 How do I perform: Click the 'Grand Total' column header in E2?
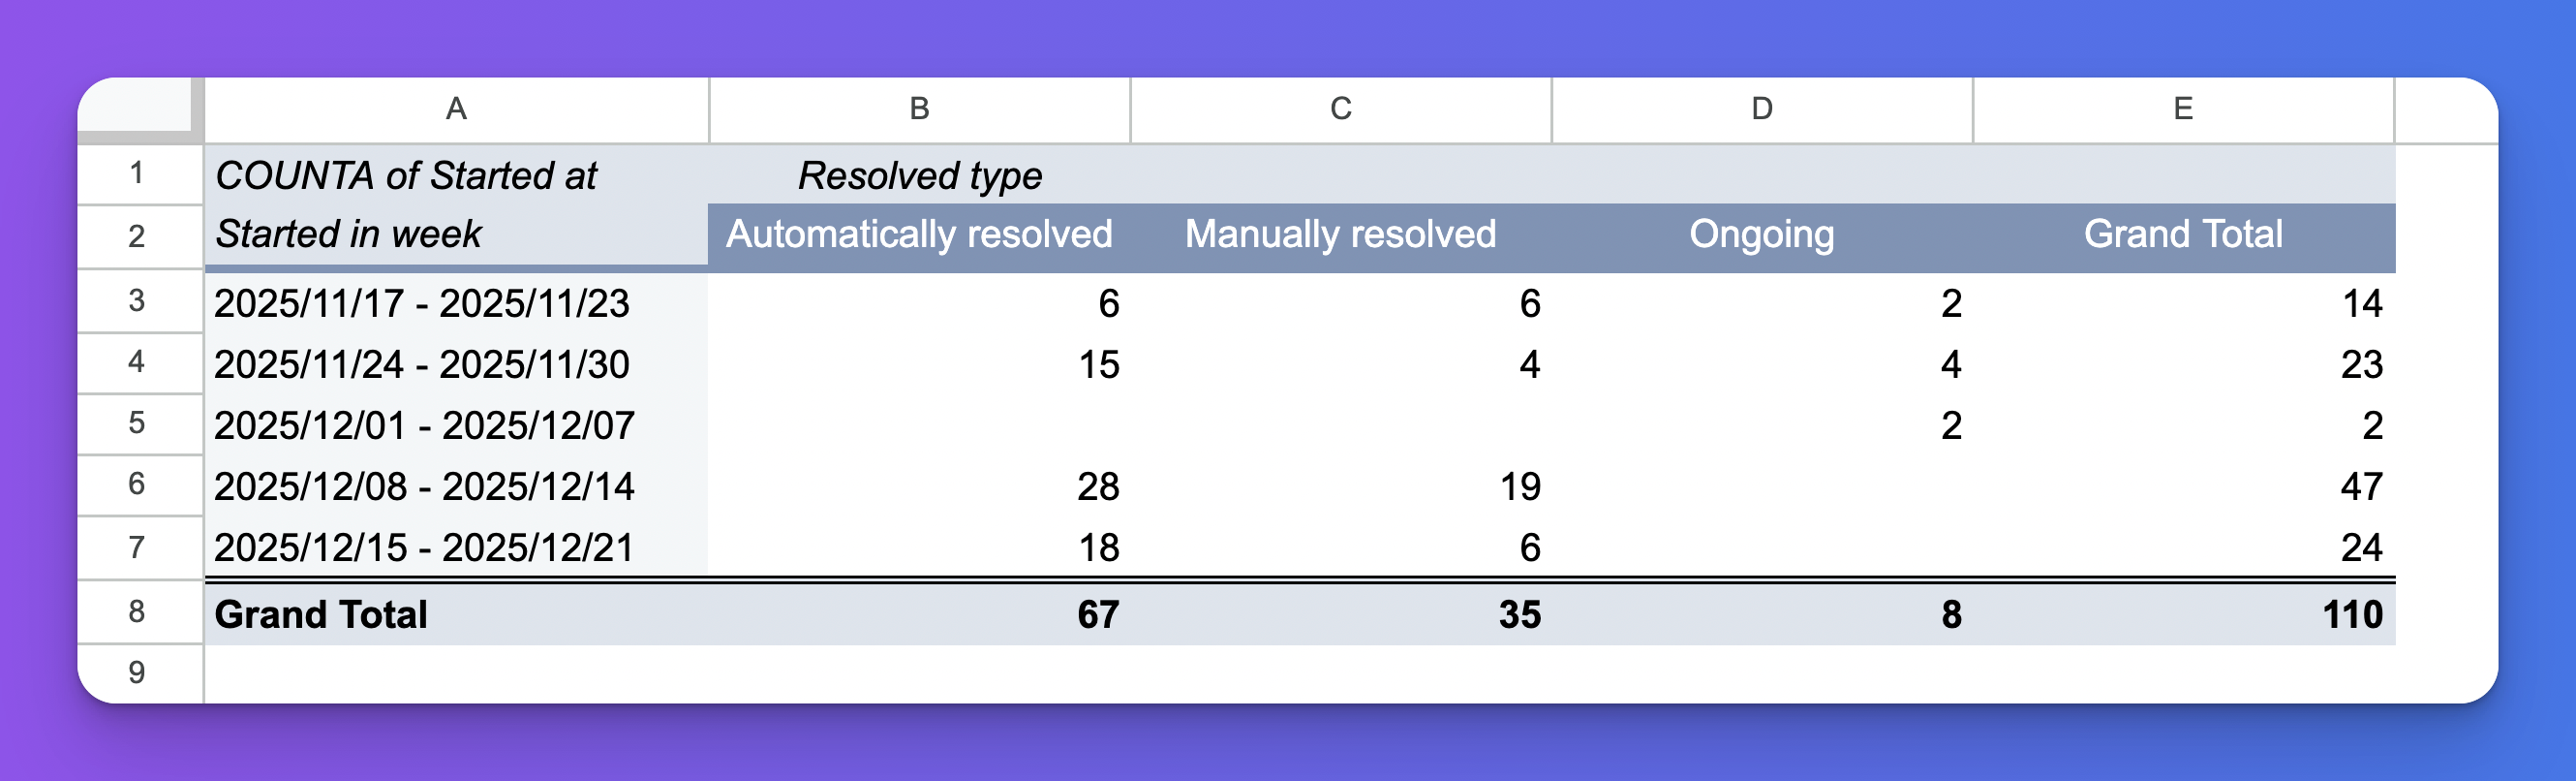click(2181, 234)
